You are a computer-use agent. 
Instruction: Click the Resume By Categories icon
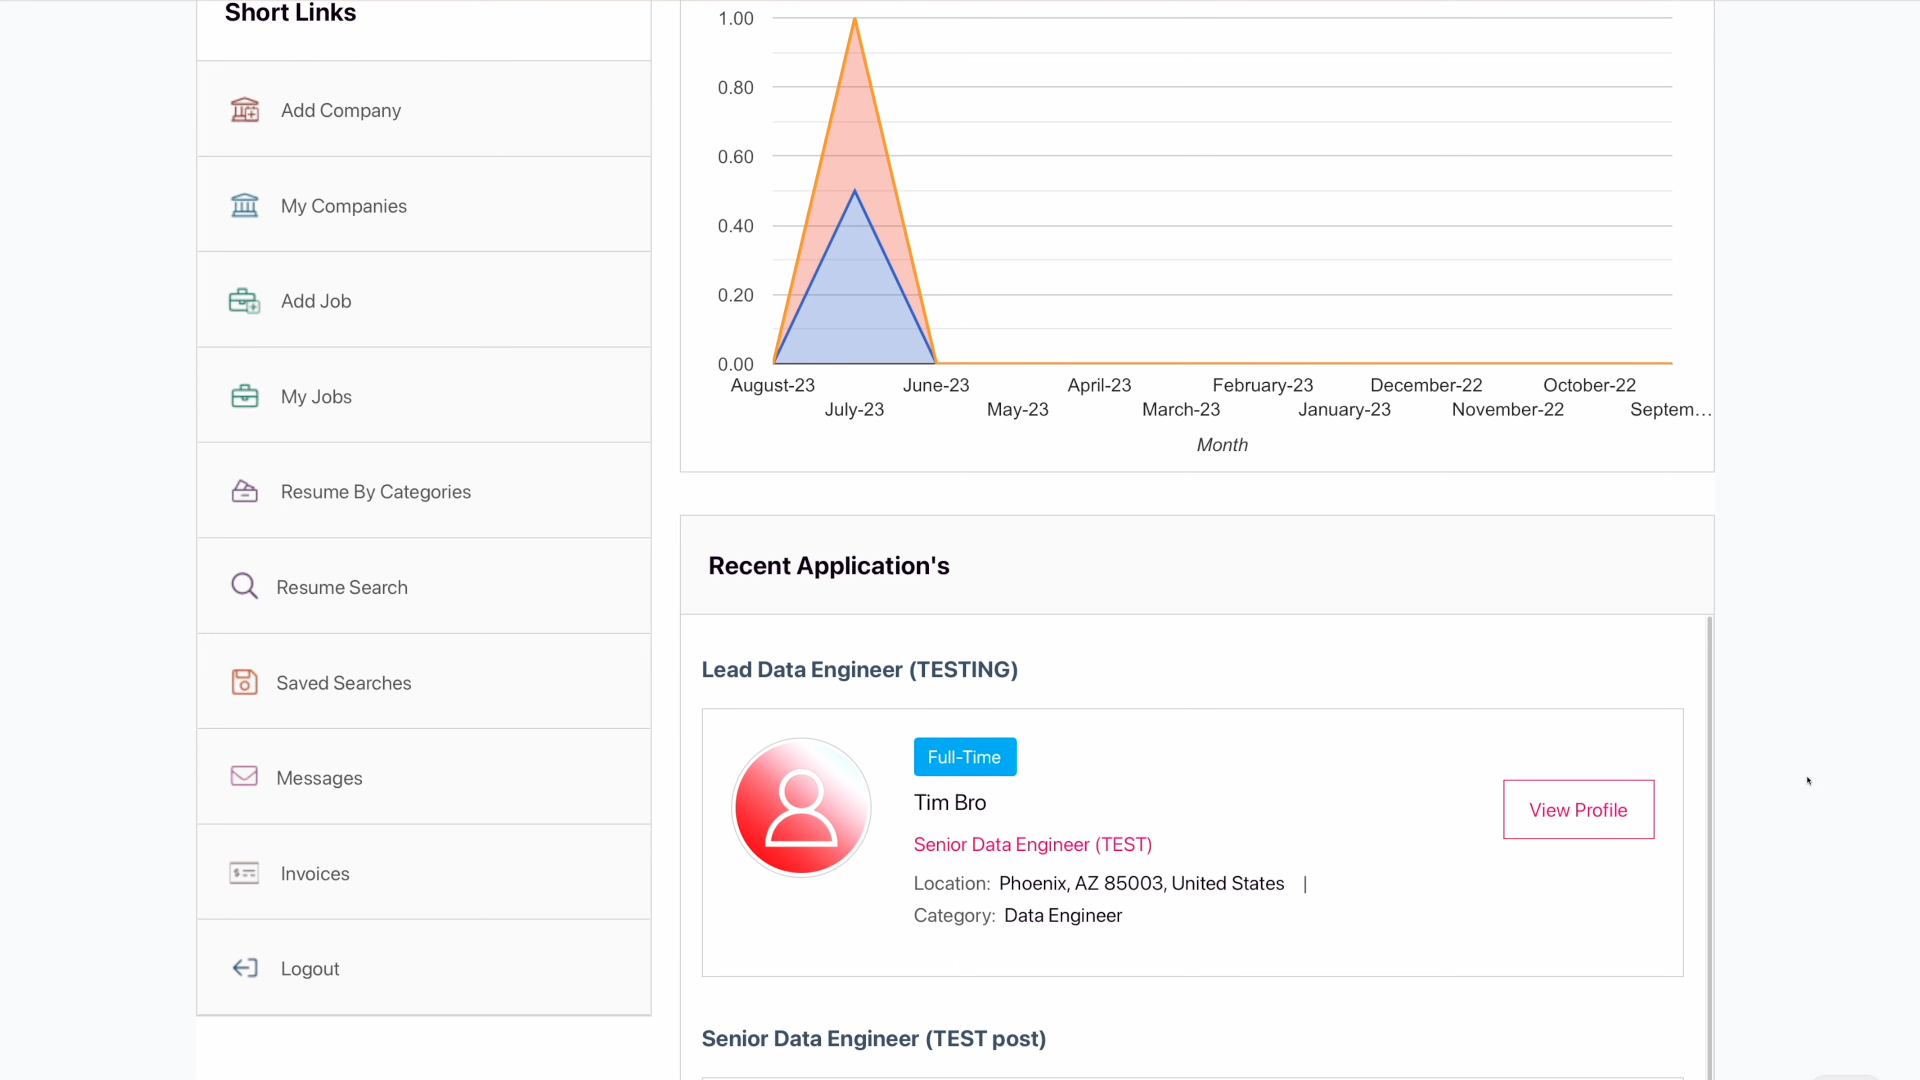(245, 491)
